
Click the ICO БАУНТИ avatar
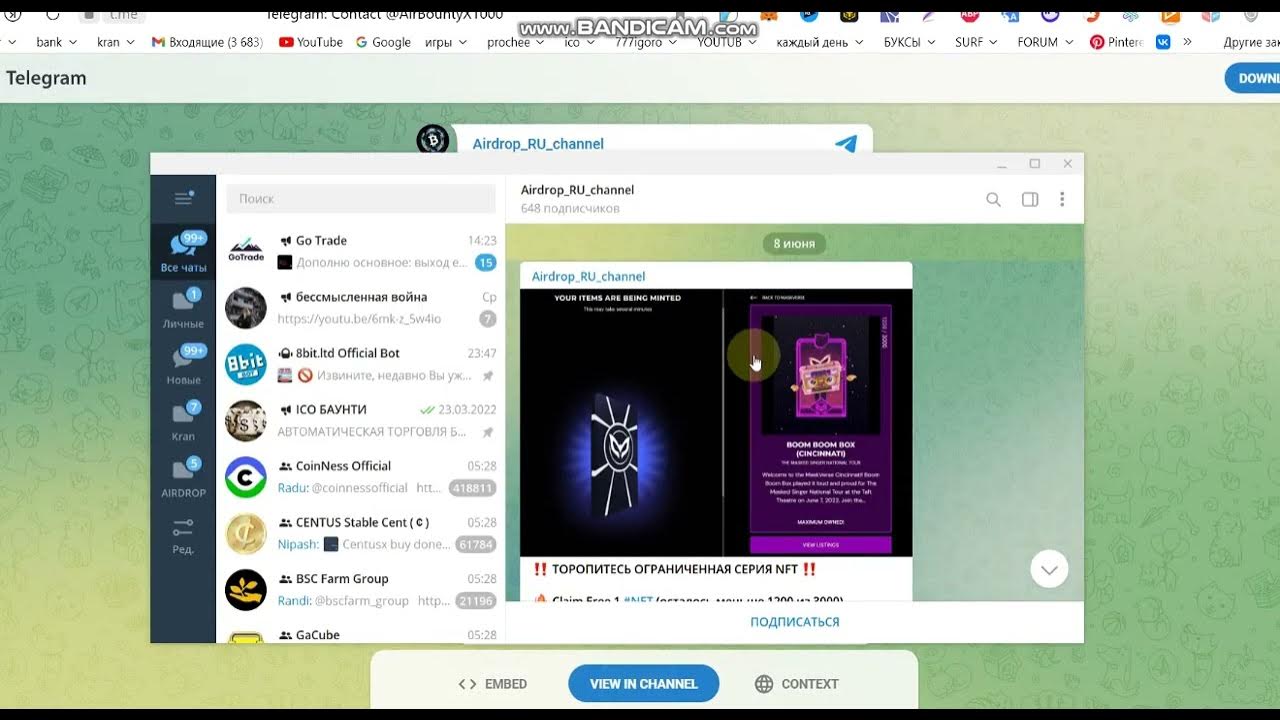point(246,420)
